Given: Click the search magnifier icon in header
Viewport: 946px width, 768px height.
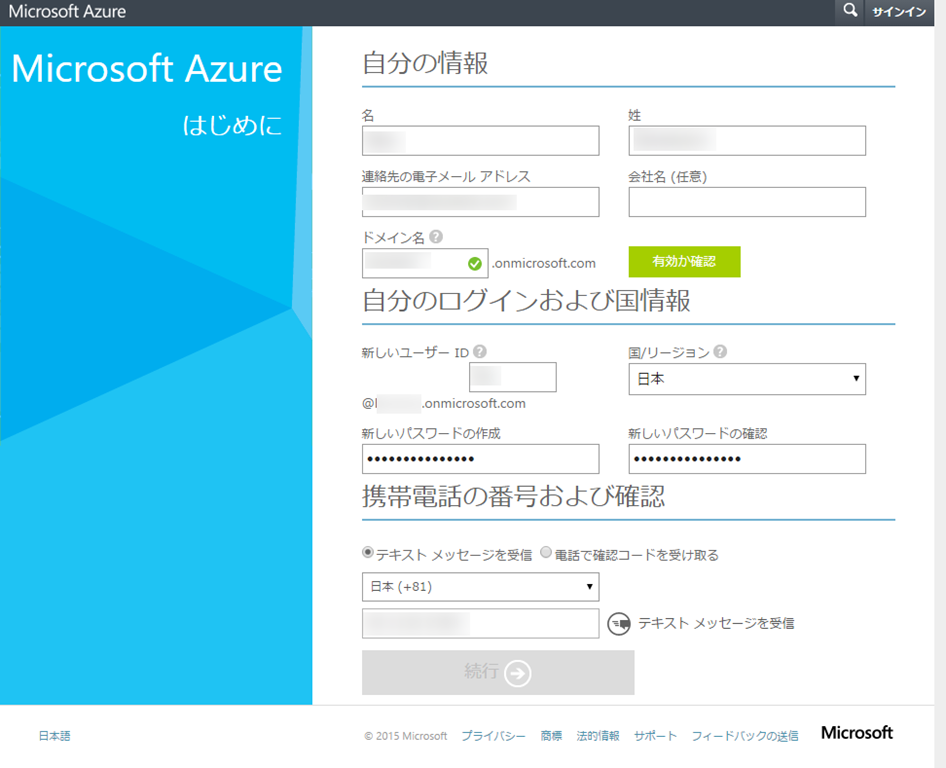Looking at the screenshot, I should pos(850,10).
